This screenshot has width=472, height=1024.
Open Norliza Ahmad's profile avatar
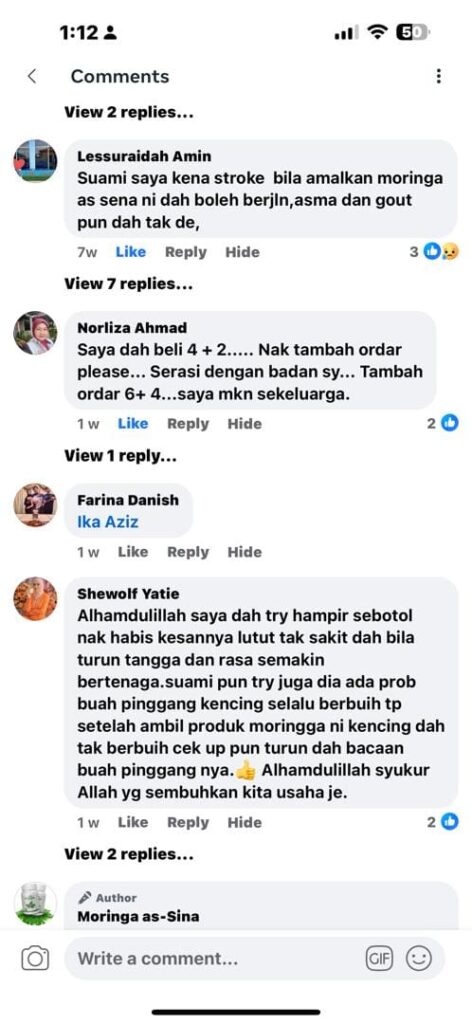35,332
